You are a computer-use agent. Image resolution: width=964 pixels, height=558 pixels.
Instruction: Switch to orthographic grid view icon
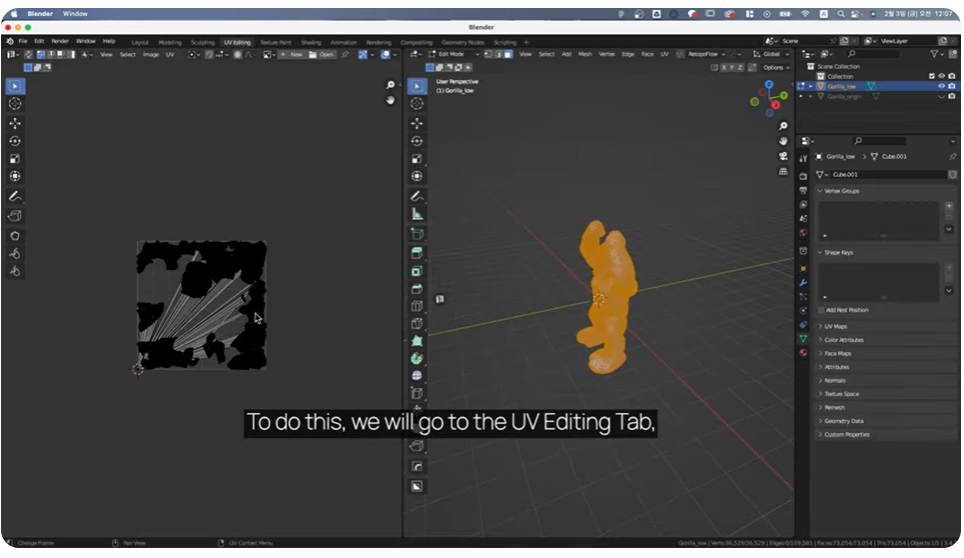click(783, 171)
